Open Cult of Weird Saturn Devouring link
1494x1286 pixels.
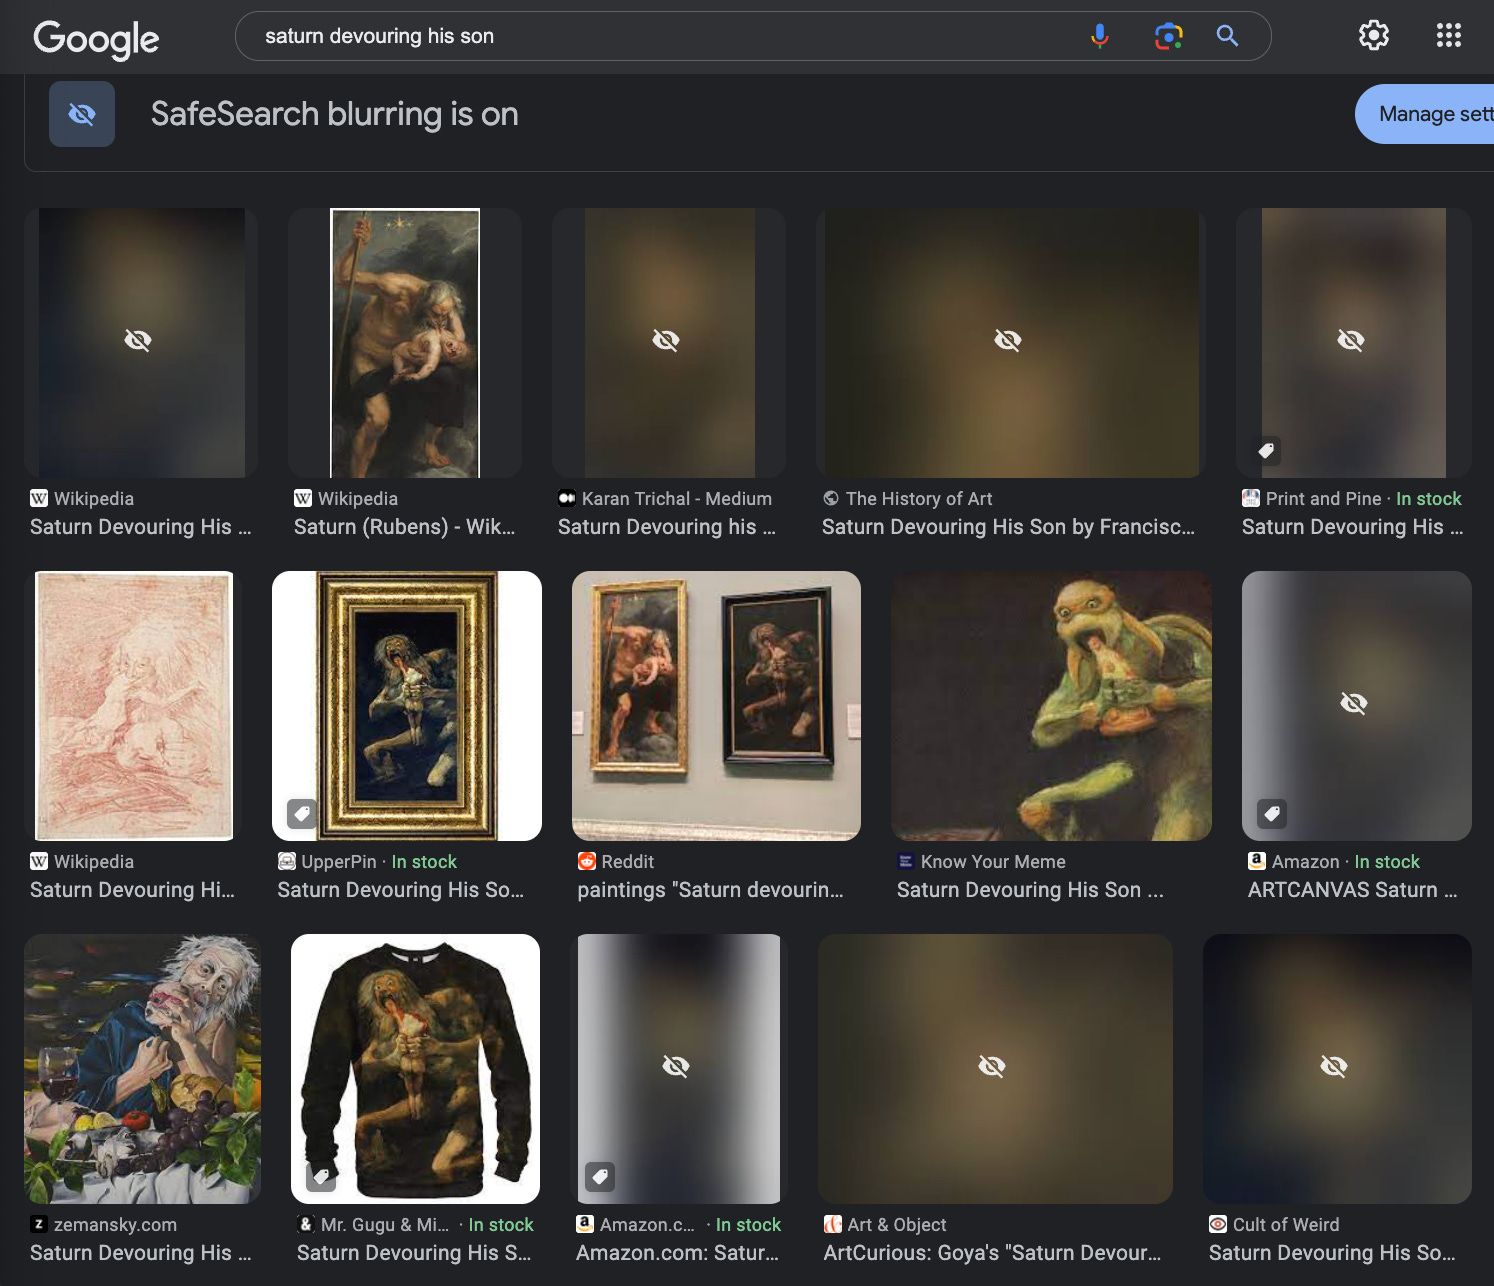pyautogui.click(x=1332, y=1253)
